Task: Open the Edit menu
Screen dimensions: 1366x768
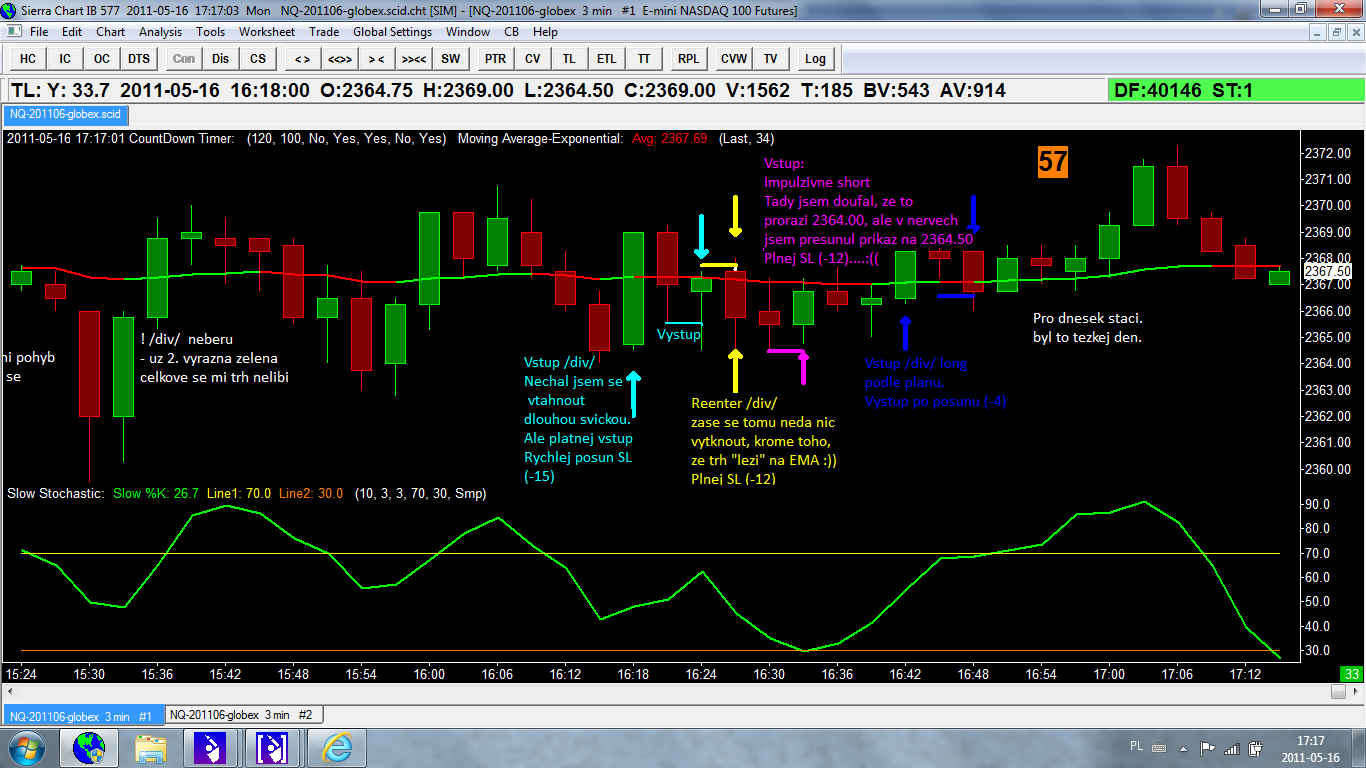Action: tap(72, 32)
